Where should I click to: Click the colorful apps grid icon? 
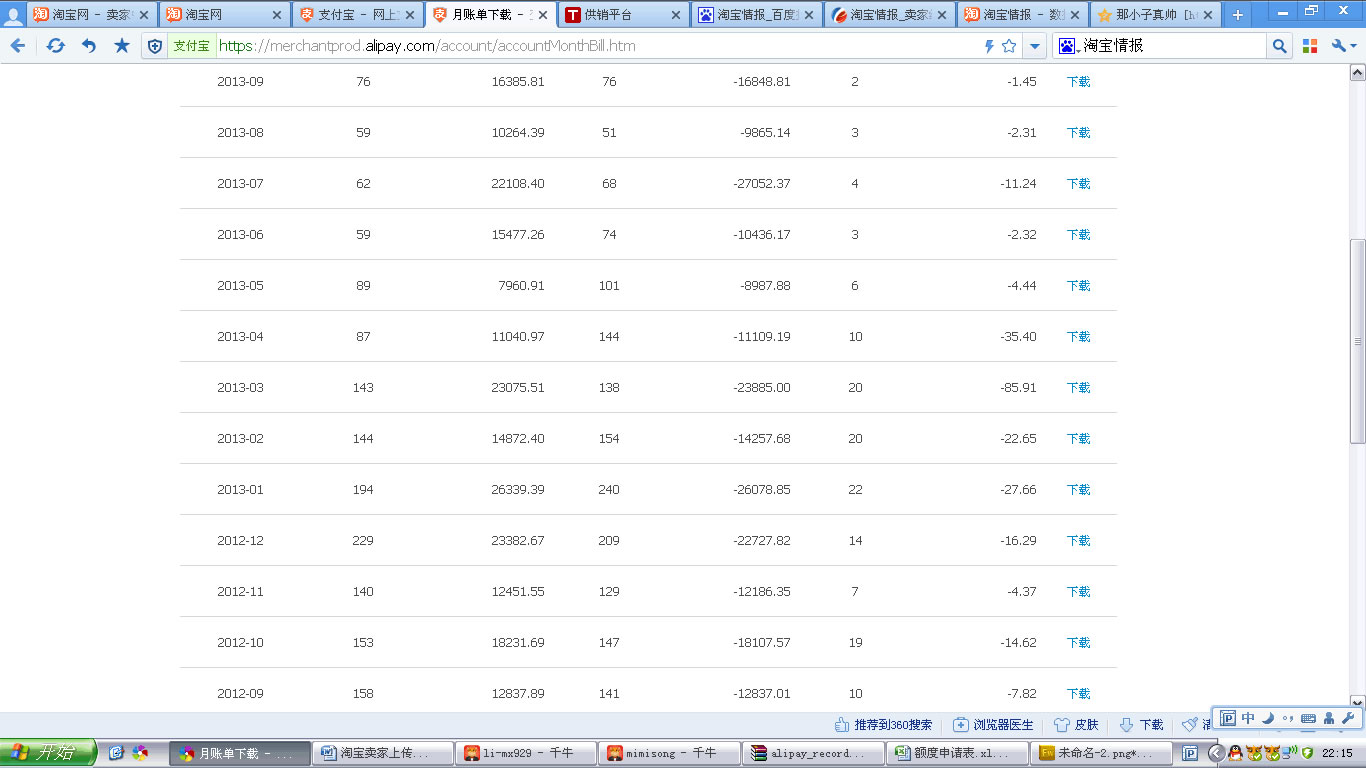tap(1310, 46)
